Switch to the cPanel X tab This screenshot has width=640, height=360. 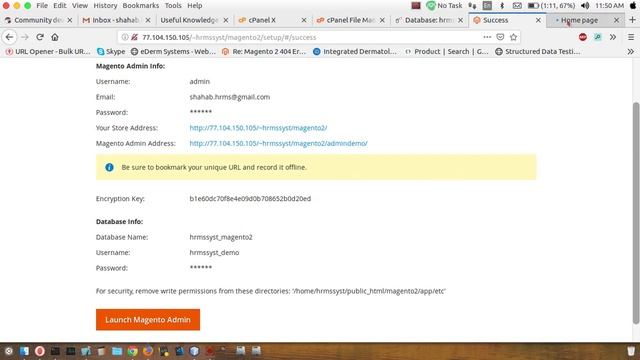pos(272,20)
